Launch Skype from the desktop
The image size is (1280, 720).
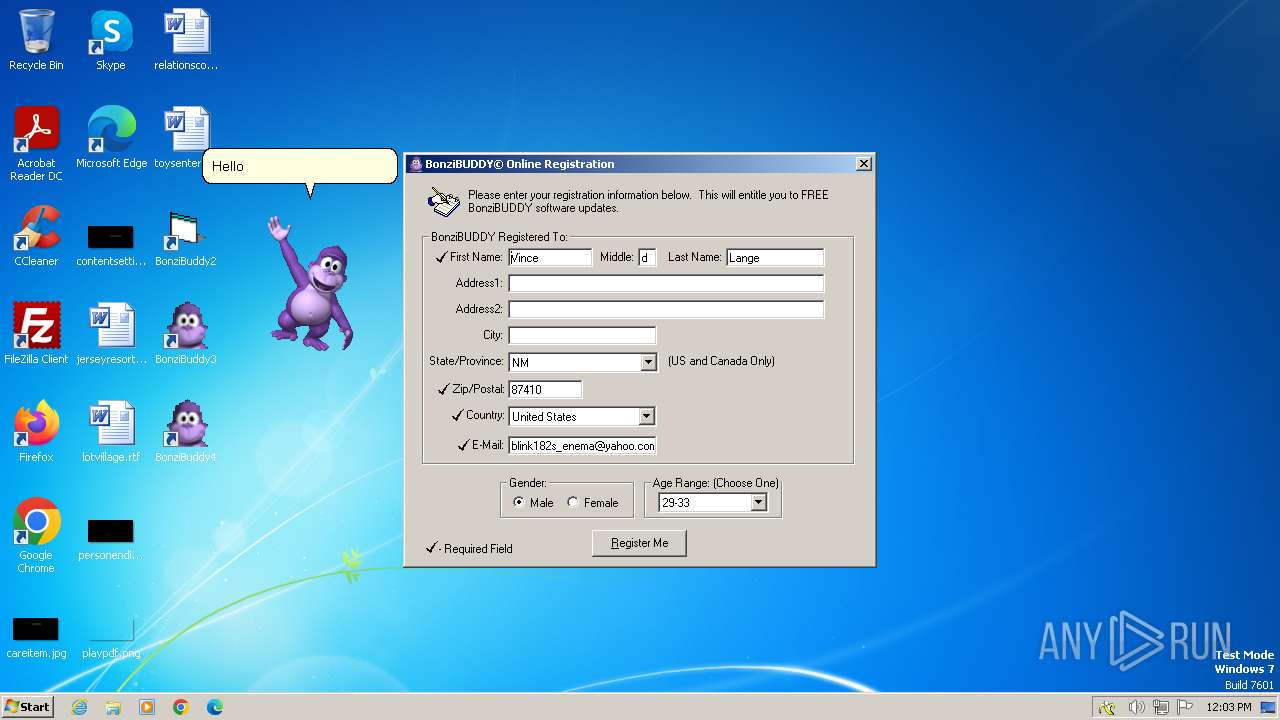[x=111, y=40]
